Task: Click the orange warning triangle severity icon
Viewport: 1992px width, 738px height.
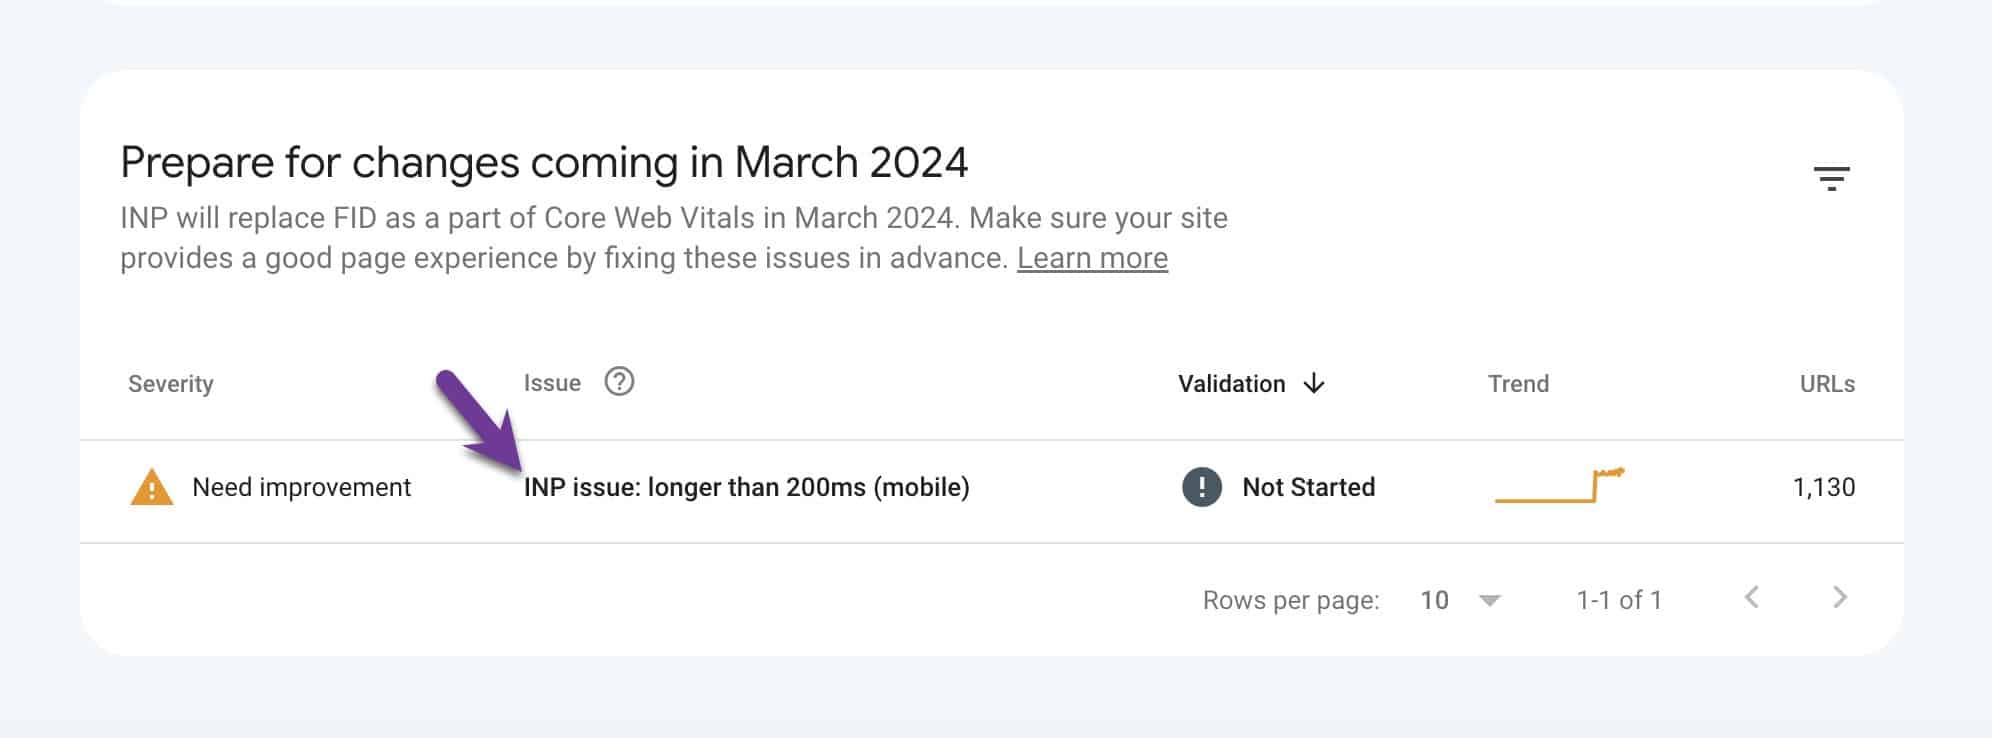Action: click(x=152, y=487)
